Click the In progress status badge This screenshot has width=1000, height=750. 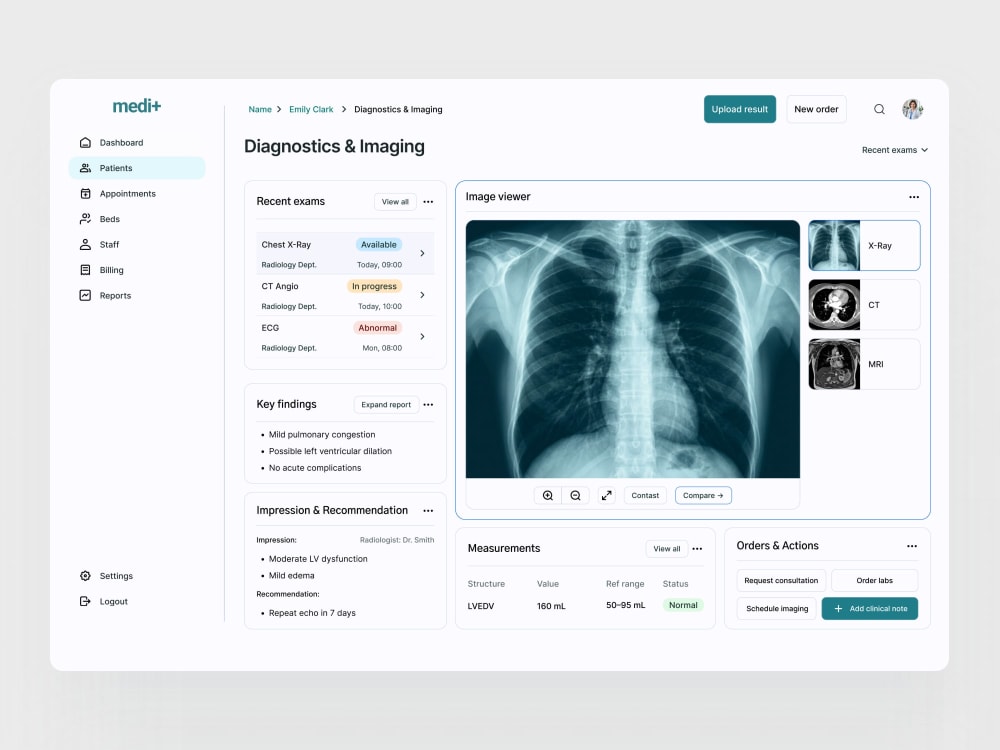(x=374, y=286)
